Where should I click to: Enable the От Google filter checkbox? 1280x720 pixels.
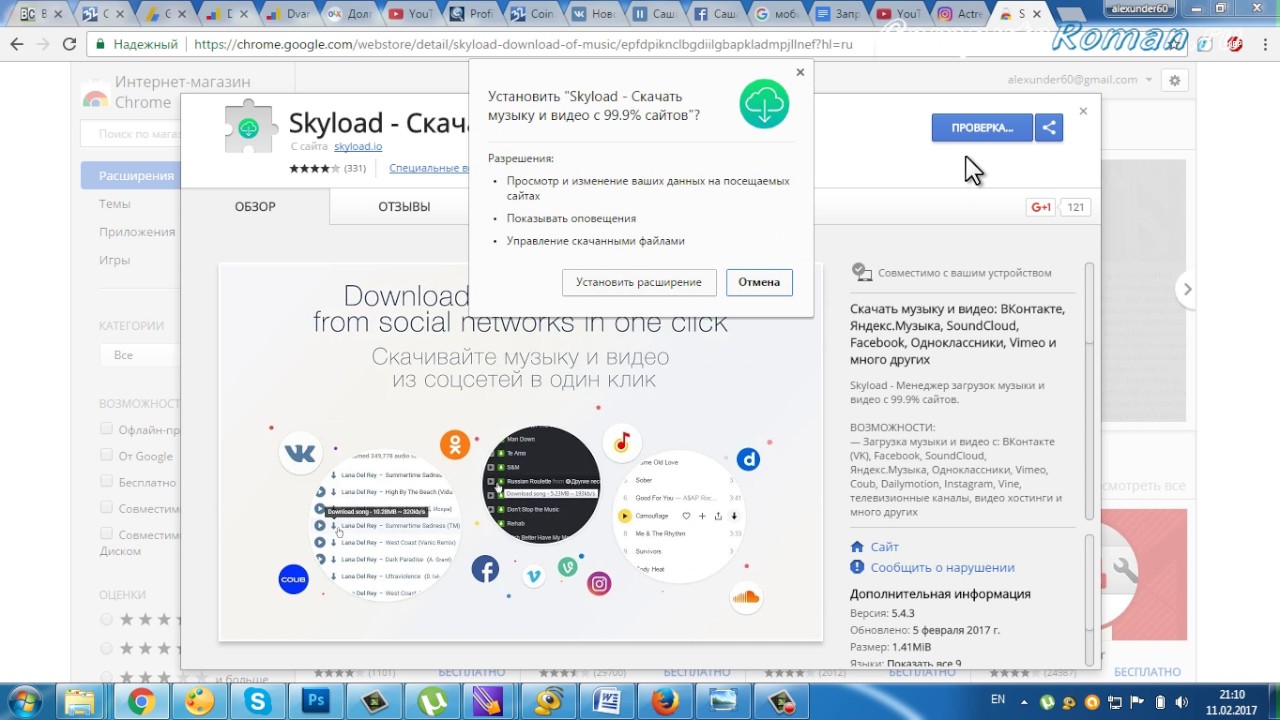point(106,455)
